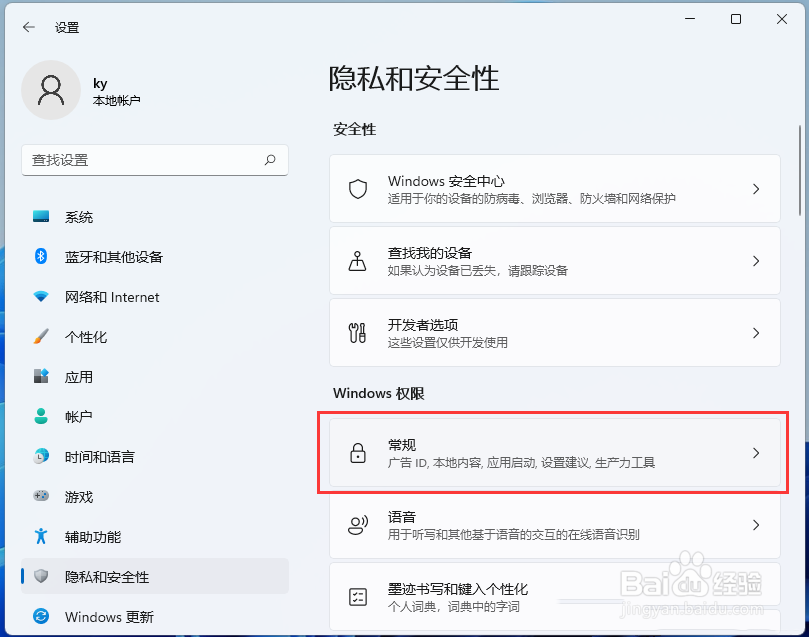The height and width of the screenshot is (637, 809).
Task: Open the 查找我的设备 card
Action: [555, 261]
